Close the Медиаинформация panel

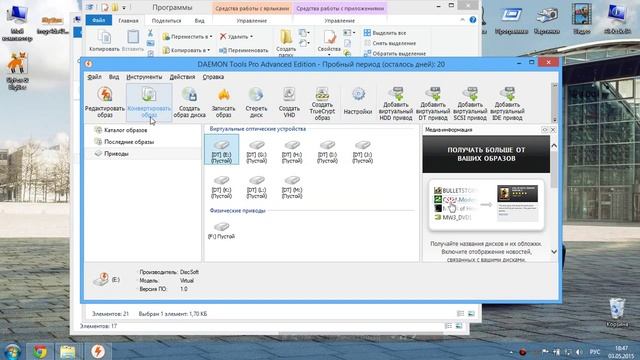tap(553, 130)
